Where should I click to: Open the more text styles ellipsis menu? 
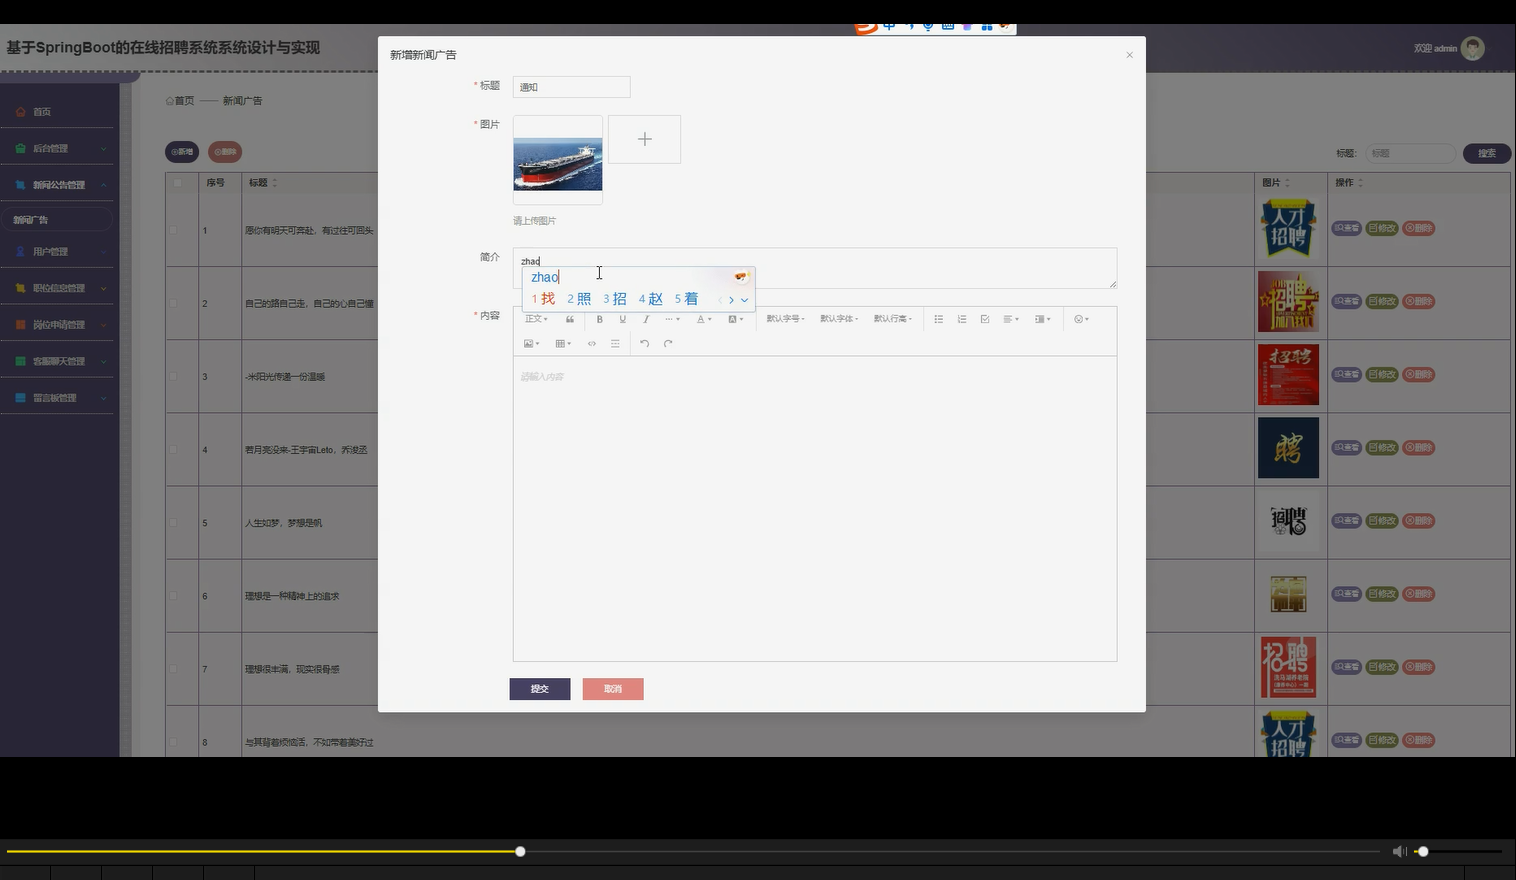[x=672, y=319]
